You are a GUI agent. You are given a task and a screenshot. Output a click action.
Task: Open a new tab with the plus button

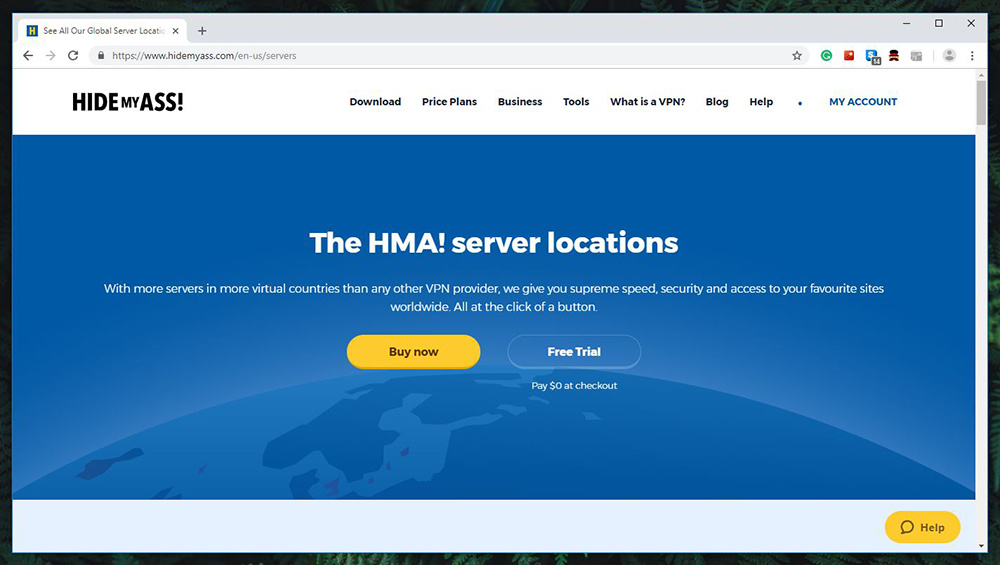(202, 31)
